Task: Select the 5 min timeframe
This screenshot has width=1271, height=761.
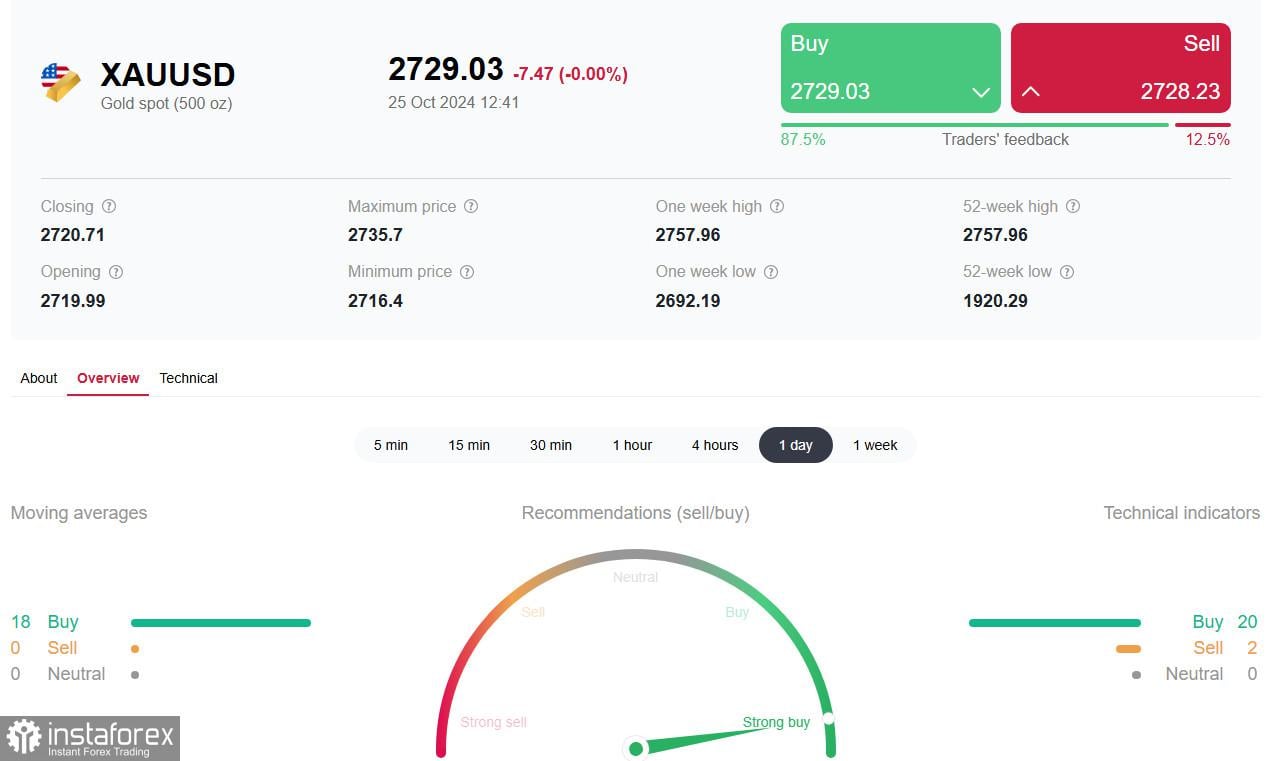Action: [x=391, y=445]
